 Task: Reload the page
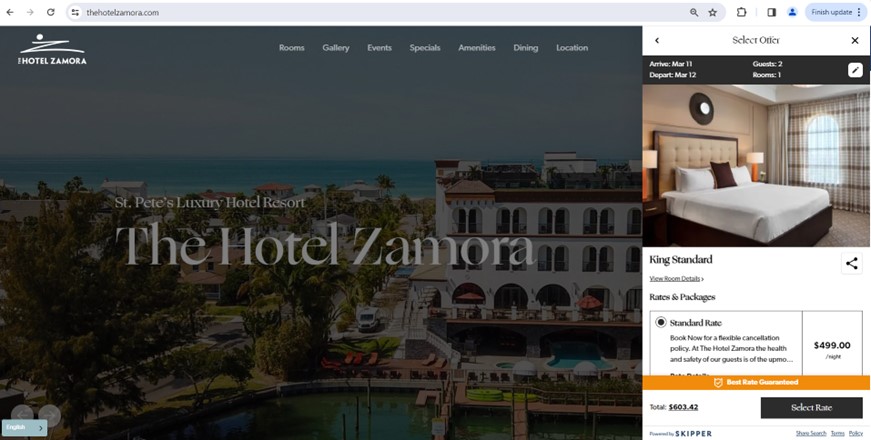51,12
